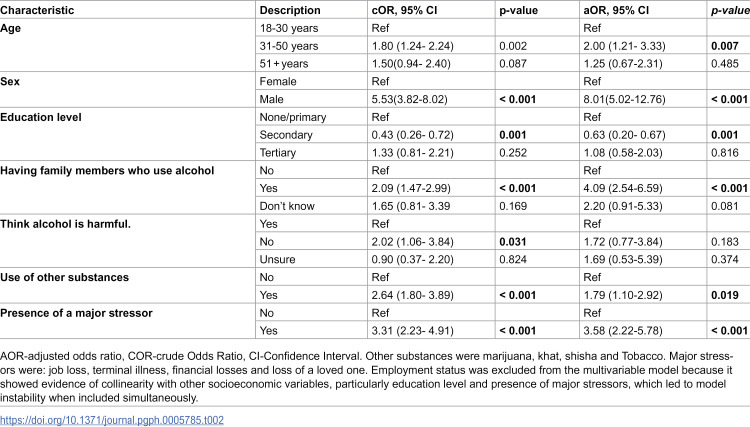Viewport: 750px width, 427px height.
Task: Select the p-value 0.031 cell
Action: click(x=513, y=242)
